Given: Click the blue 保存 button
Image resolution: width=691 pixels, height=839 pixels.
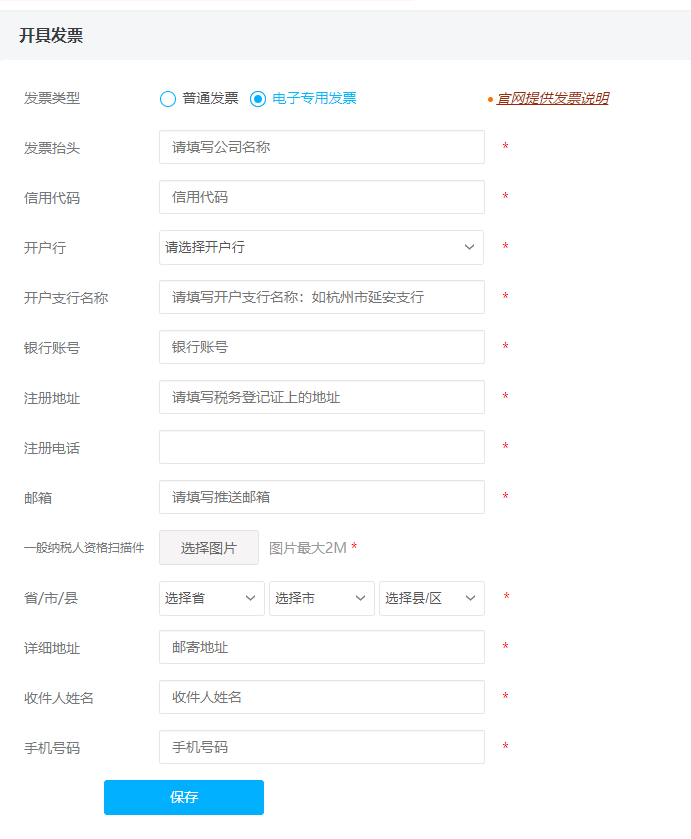Looking at the screenshot, I should (184, 797).
